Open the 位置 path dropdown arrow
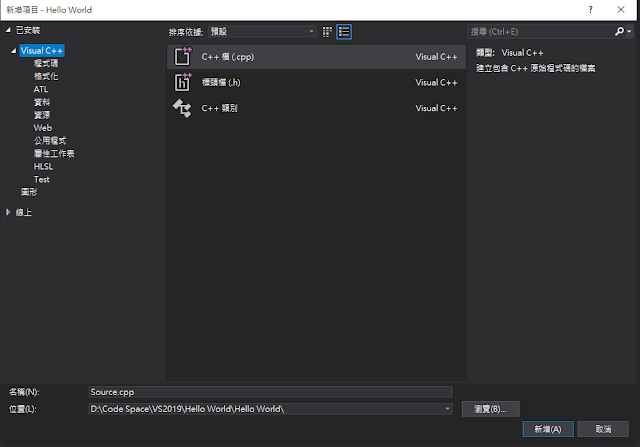 tap(447, 409)
